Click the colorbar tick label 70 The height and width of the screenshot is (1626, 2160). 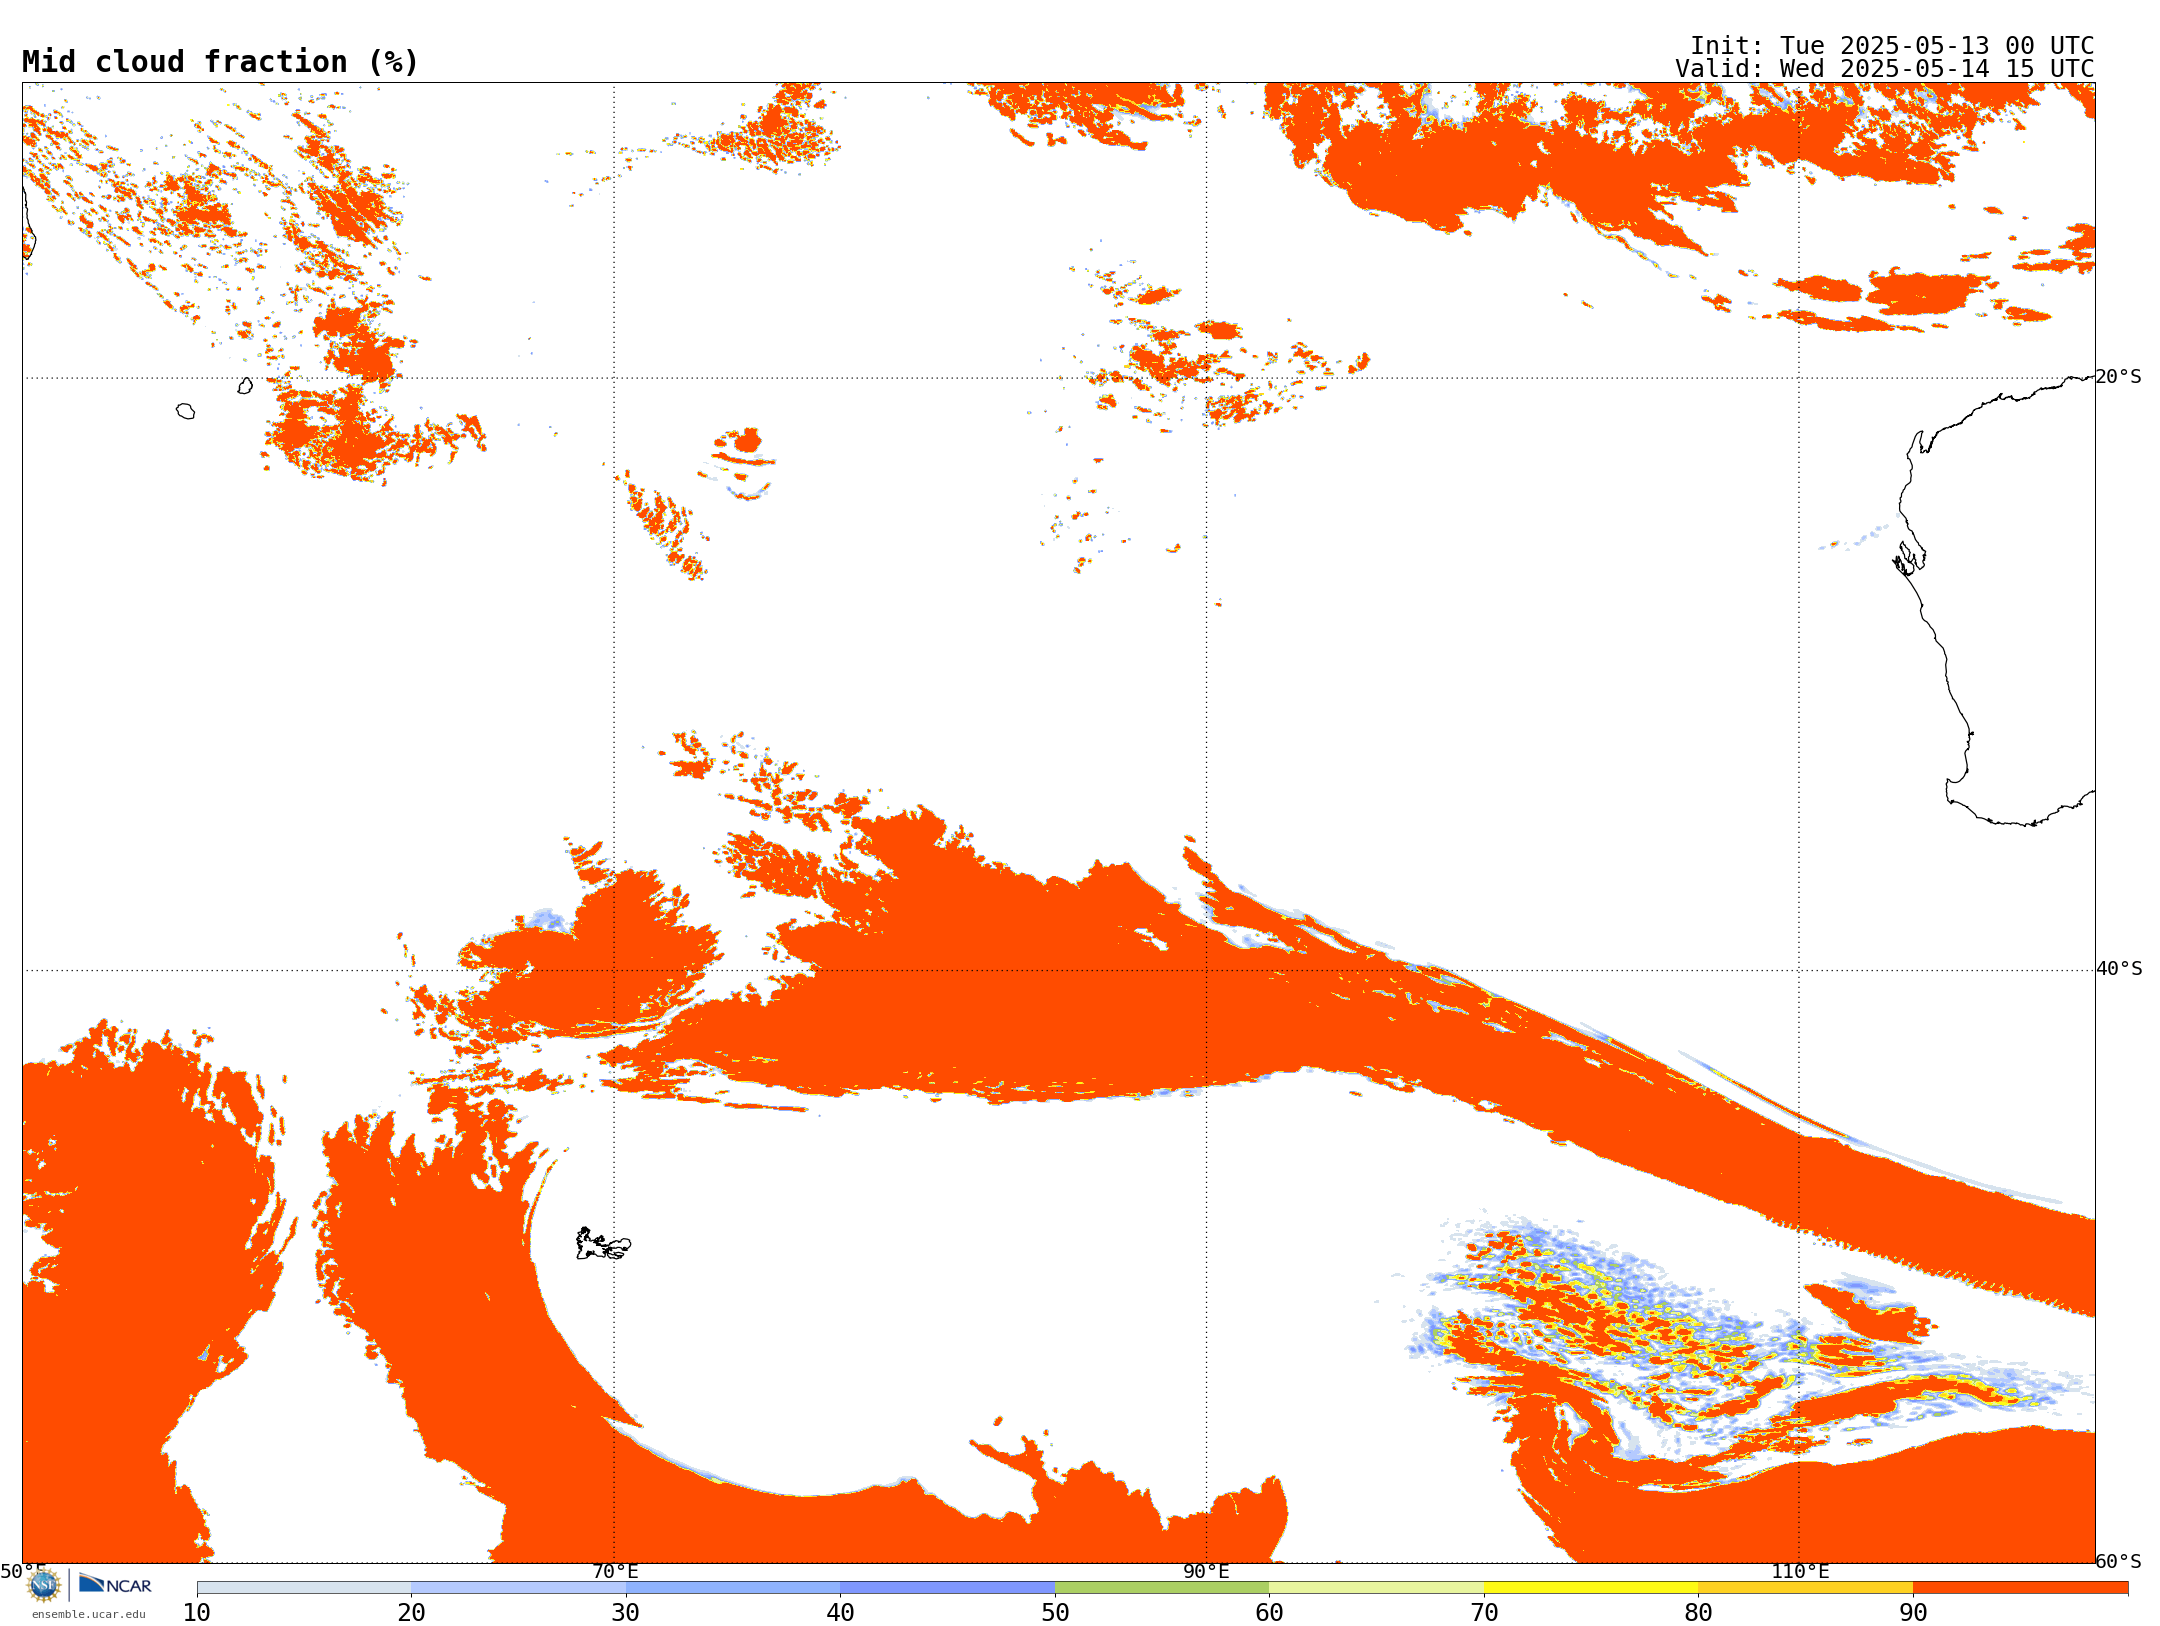1484,1613
